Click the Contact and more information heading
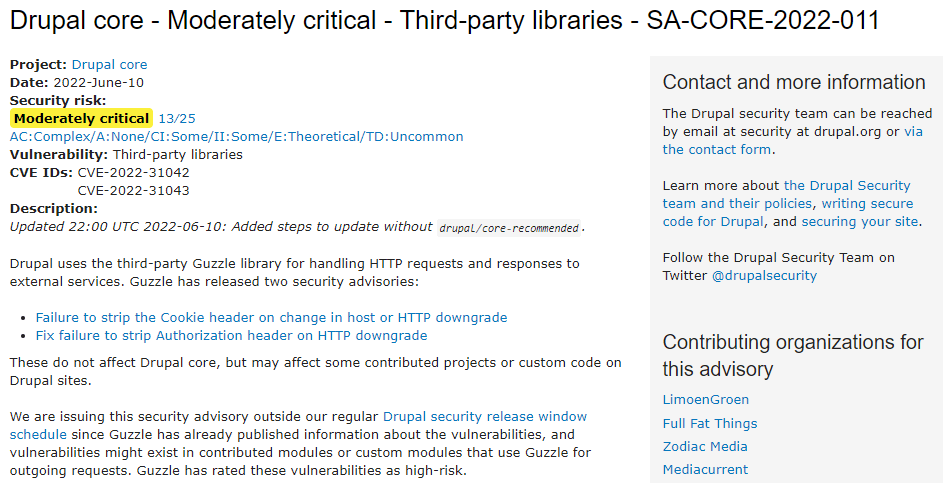This screenshot has height=483, width=943. [794, 82]
